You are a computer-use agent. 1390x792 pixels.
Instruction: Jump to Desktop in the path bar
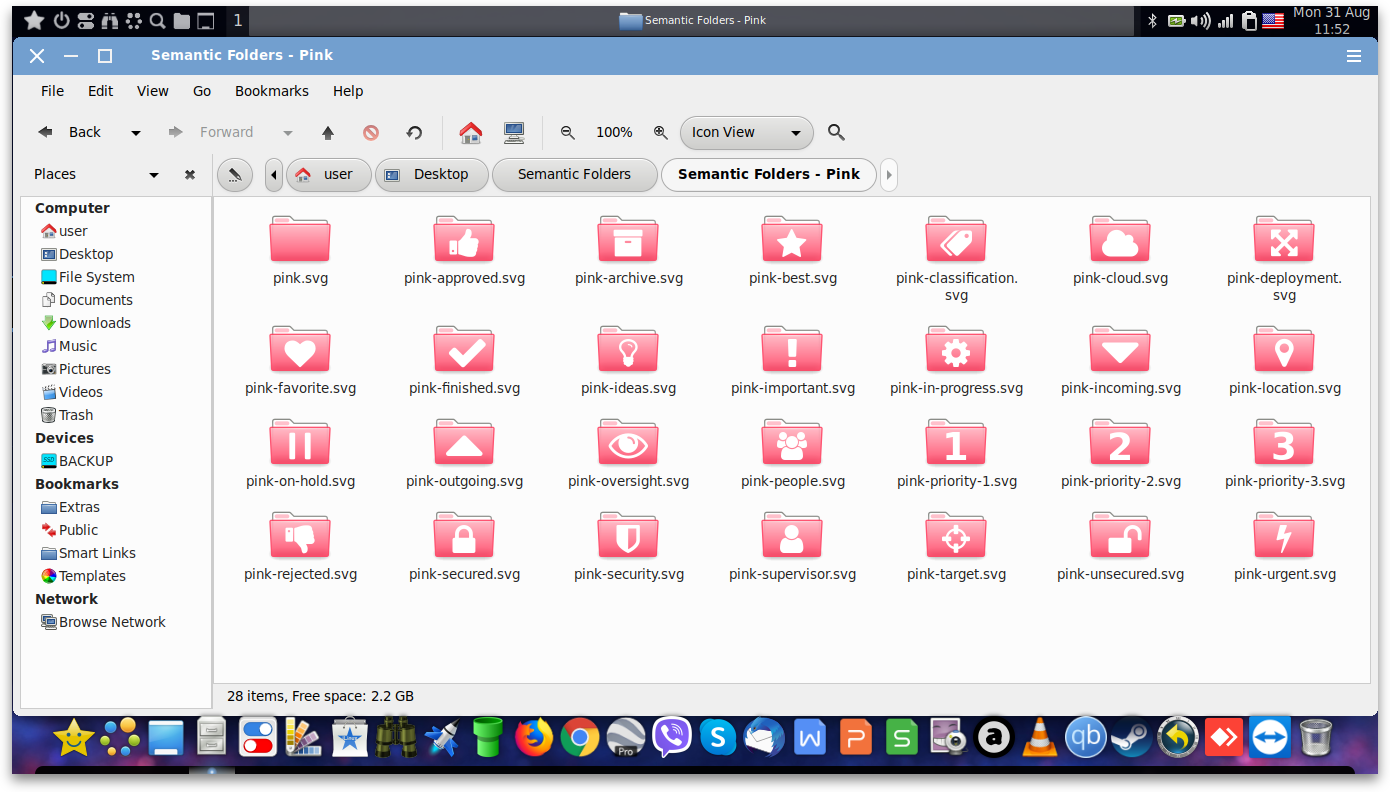432,175
